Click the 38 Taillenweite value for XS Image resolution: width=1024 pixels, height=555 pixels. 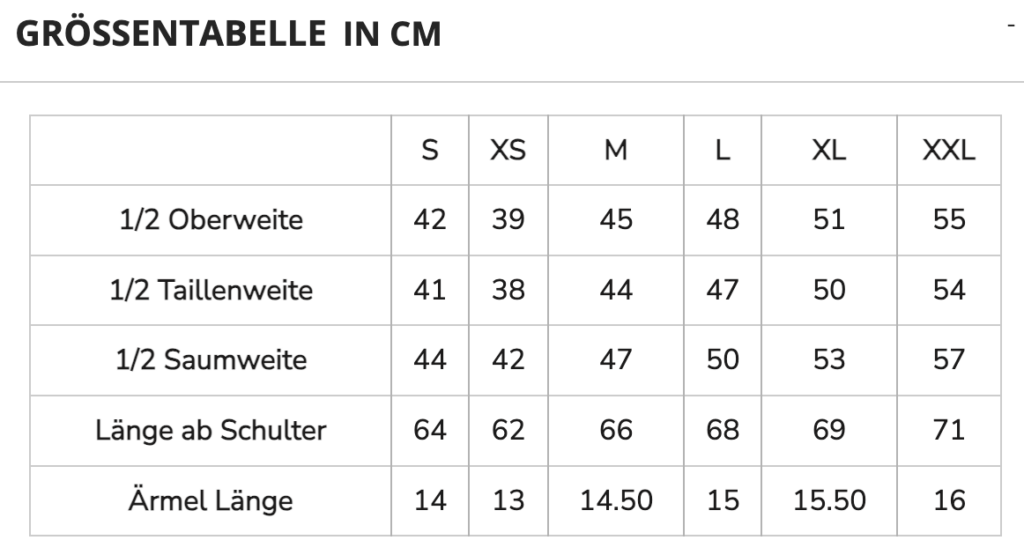508,290
